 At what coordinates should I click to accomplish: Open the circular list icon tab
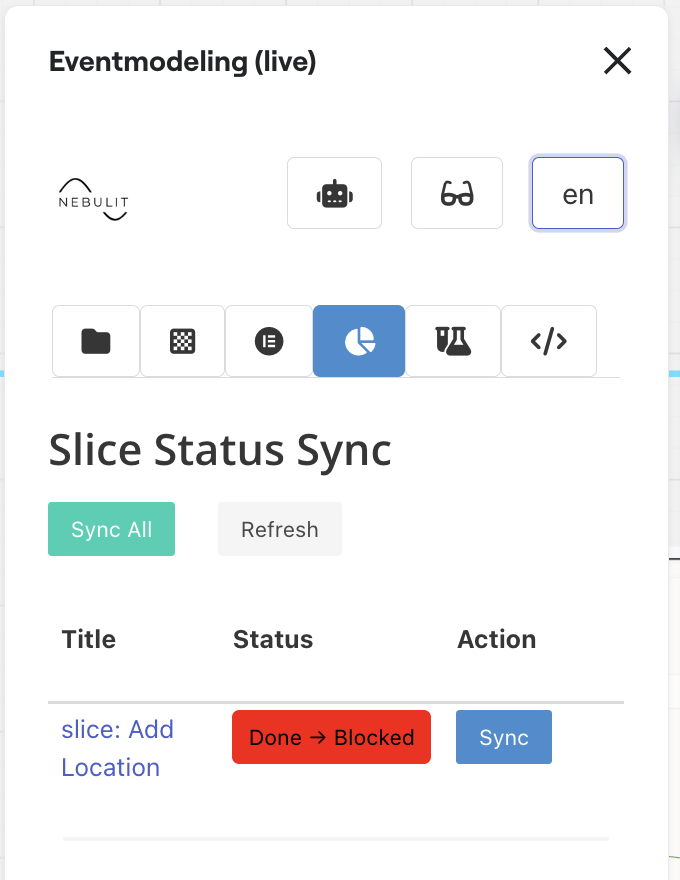[x=269, y=341]
